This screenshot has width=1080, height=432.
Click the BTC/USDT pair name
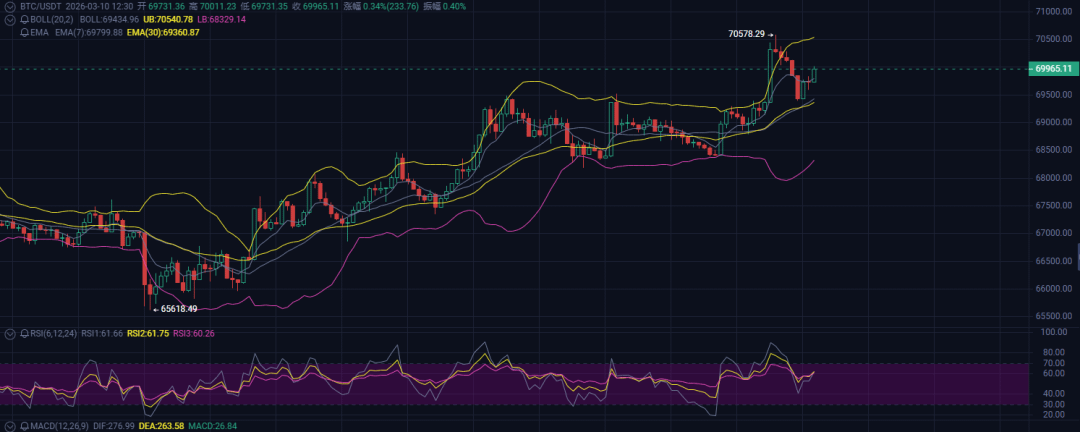[39, 6]
